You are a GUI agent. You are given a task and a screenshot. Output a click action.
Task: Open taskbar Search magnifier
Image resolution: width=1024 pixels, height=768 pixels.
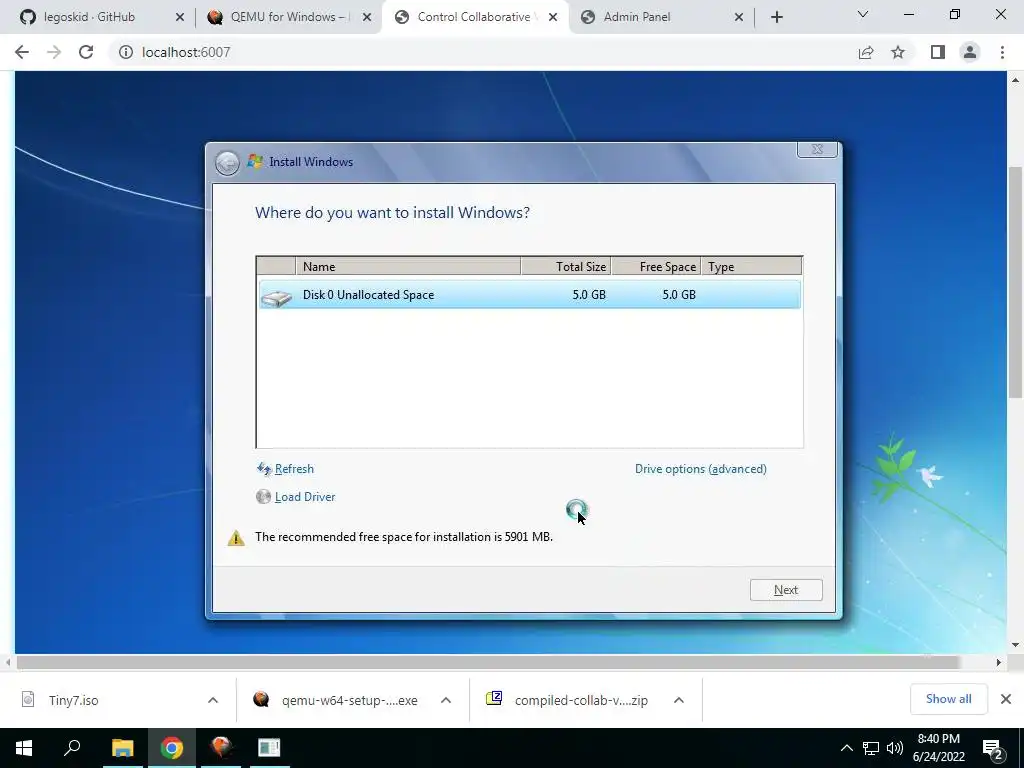point(72,748)
